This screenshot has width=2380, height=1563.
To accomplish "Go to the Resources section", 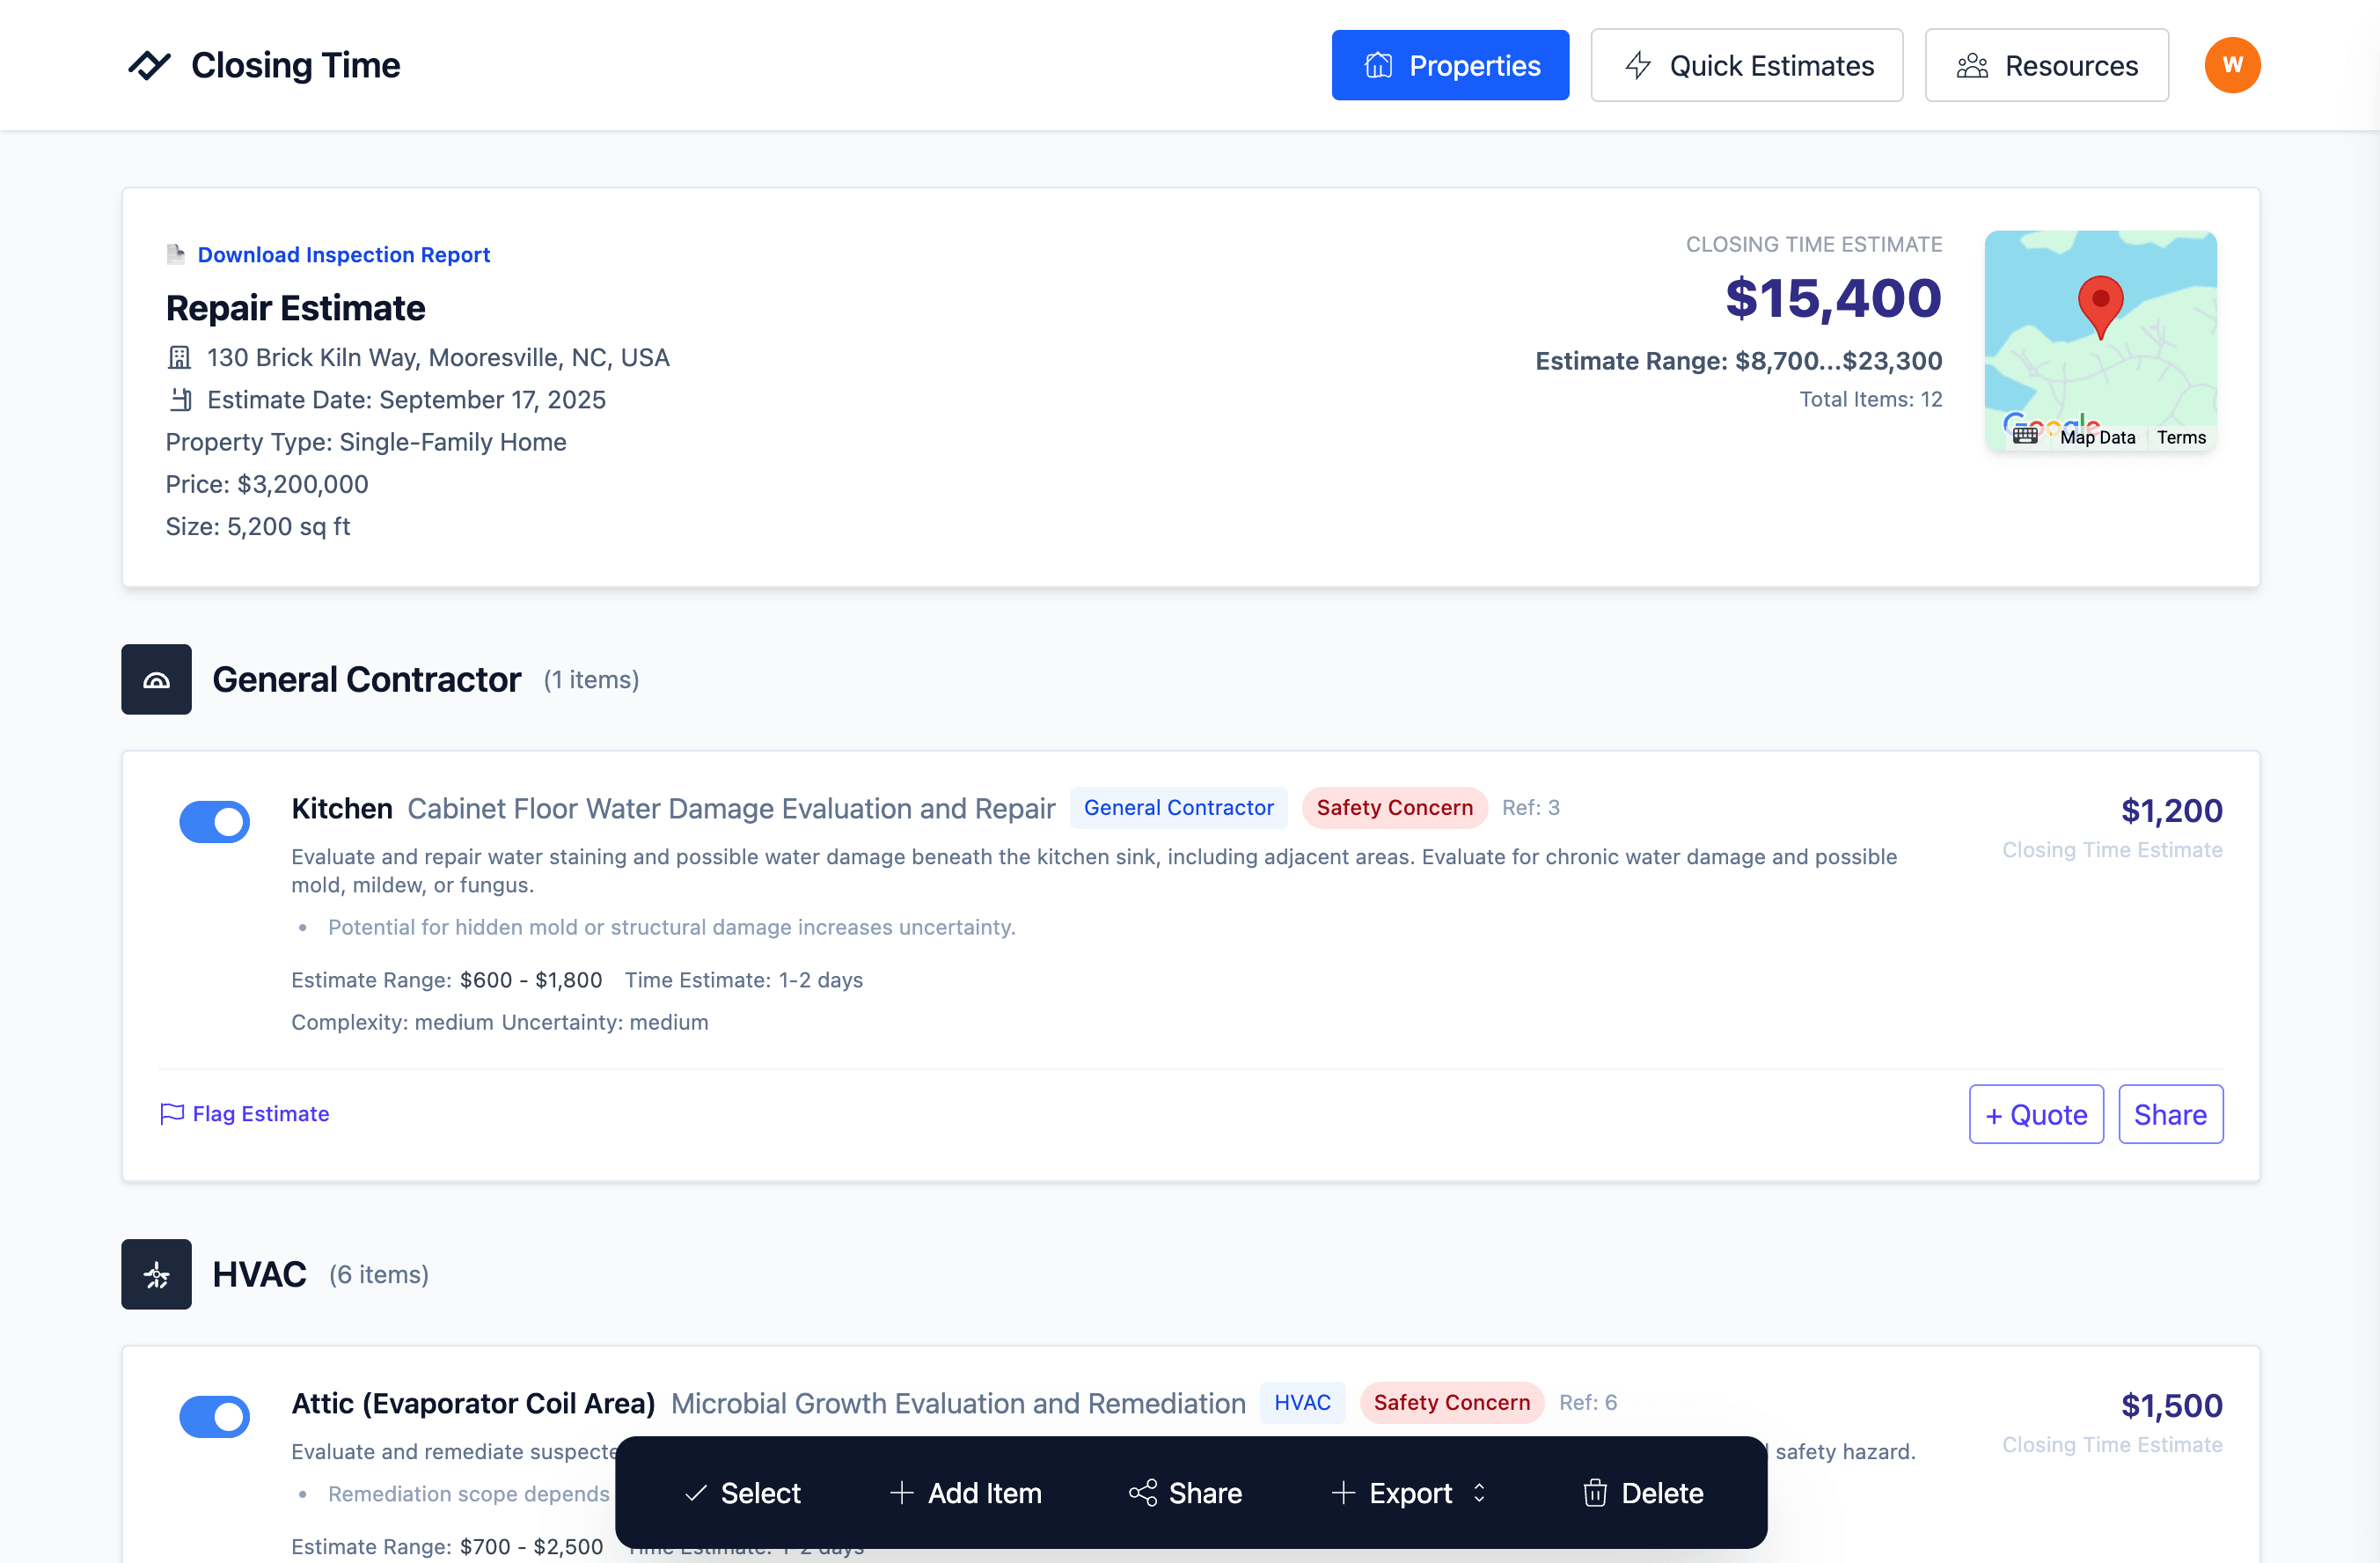I will click(x=2046, y=65).
